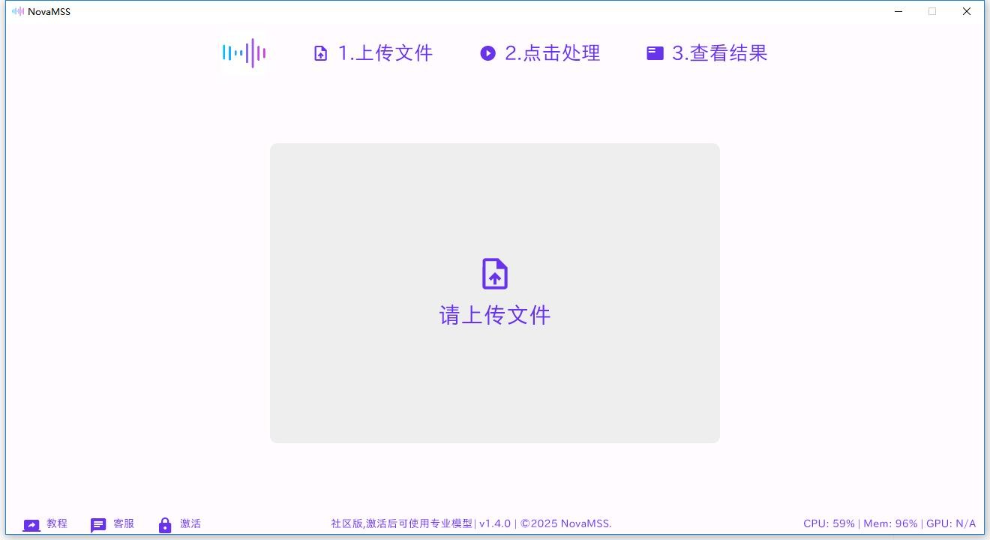Click the 客服 chat bubble icon
This screenshot has width=990, height=540.
click(x=98, y=525)
